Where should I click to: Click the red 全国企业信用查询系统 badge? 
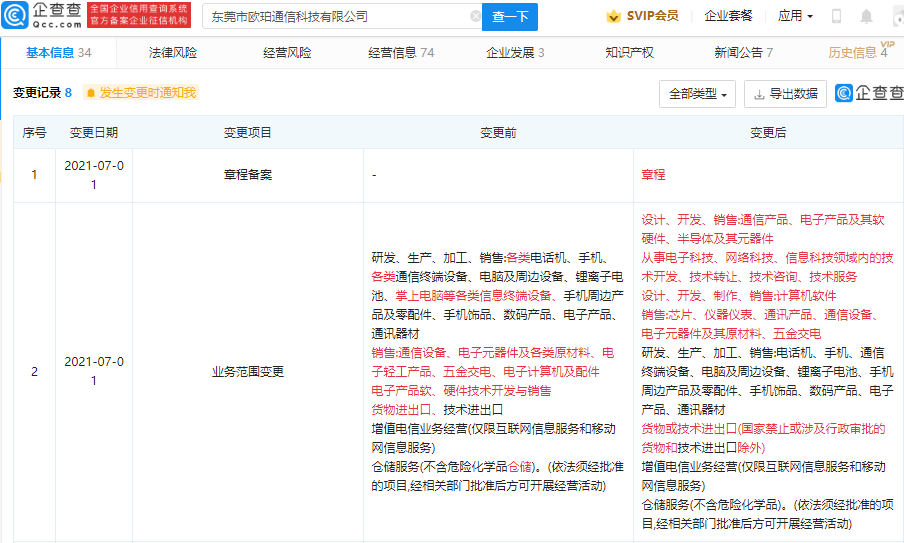(x=139, y=15)
